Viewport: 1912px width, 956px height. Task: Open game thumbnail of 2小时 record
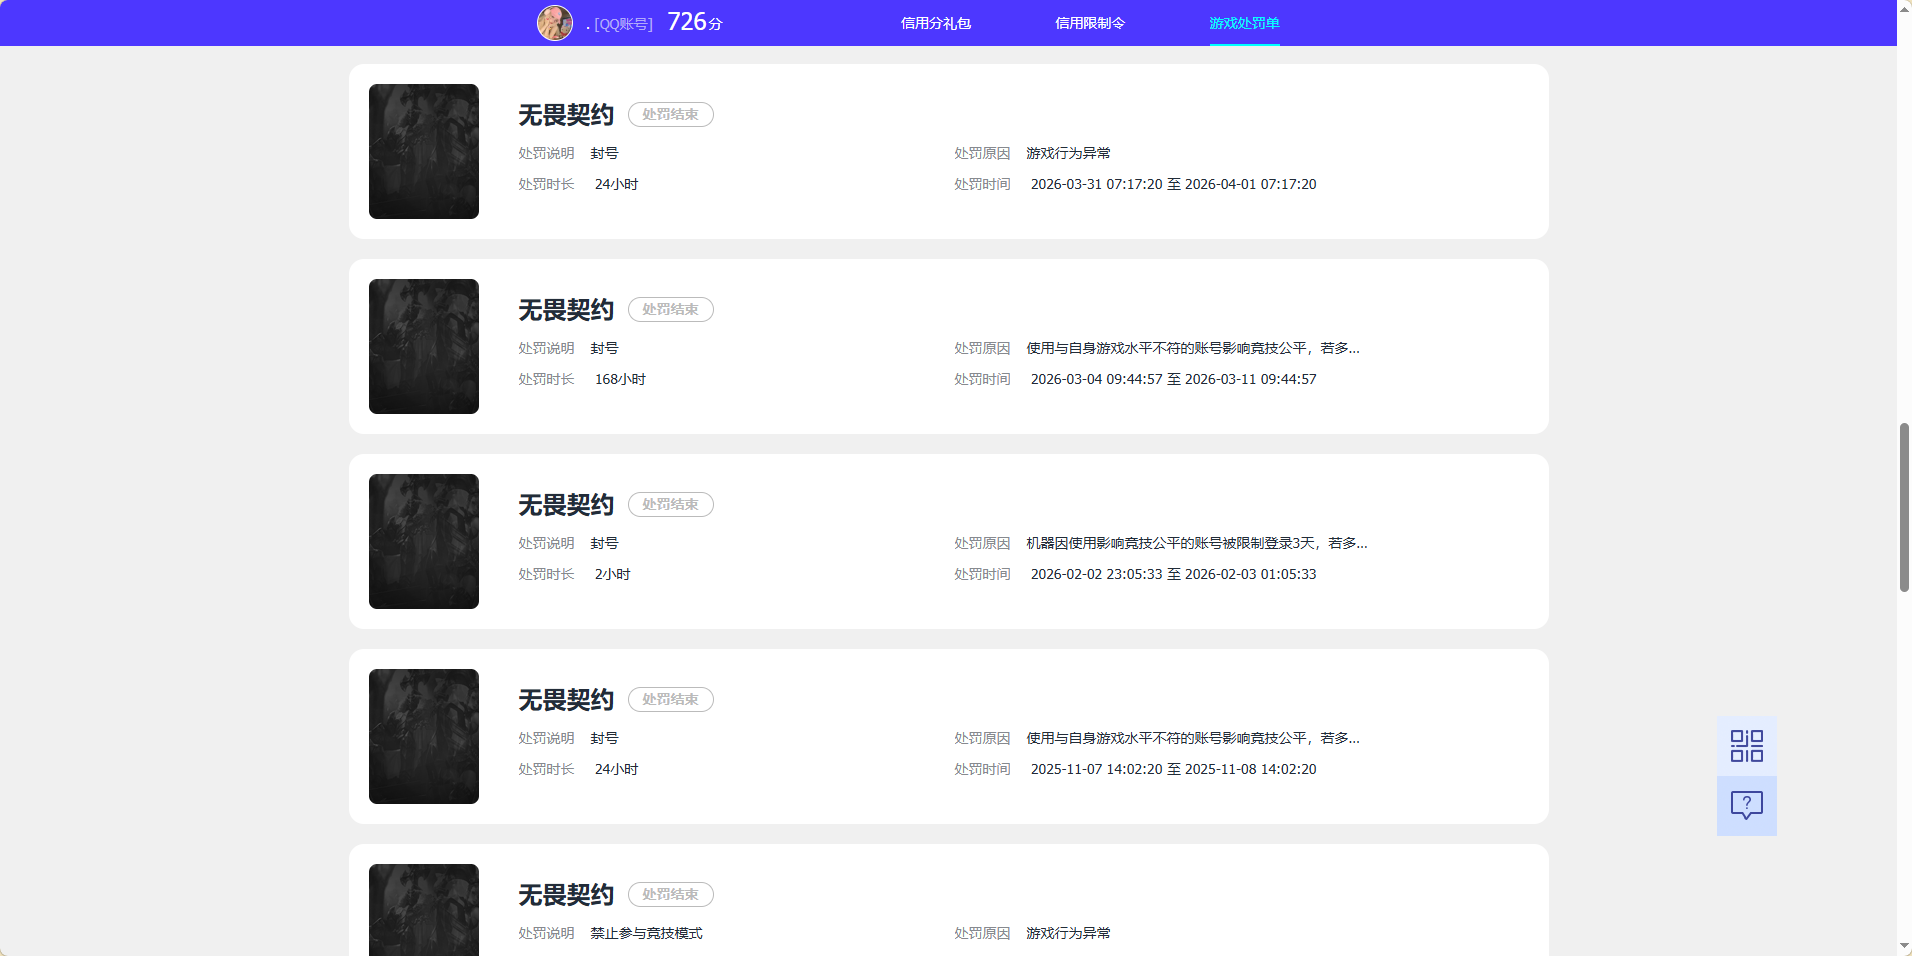[x=424, y=541]
